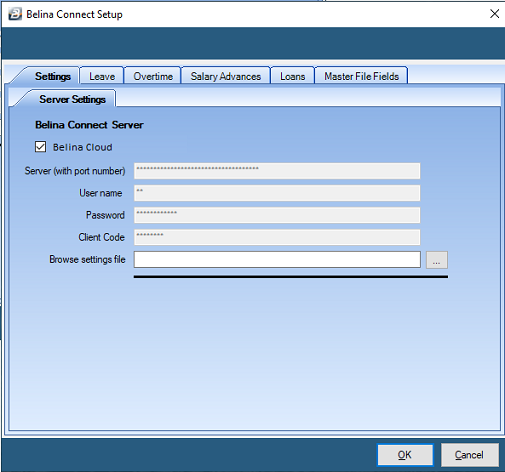Switch to the Salary Advances tab
Viewport: 505px width, 472px height.
226,76
